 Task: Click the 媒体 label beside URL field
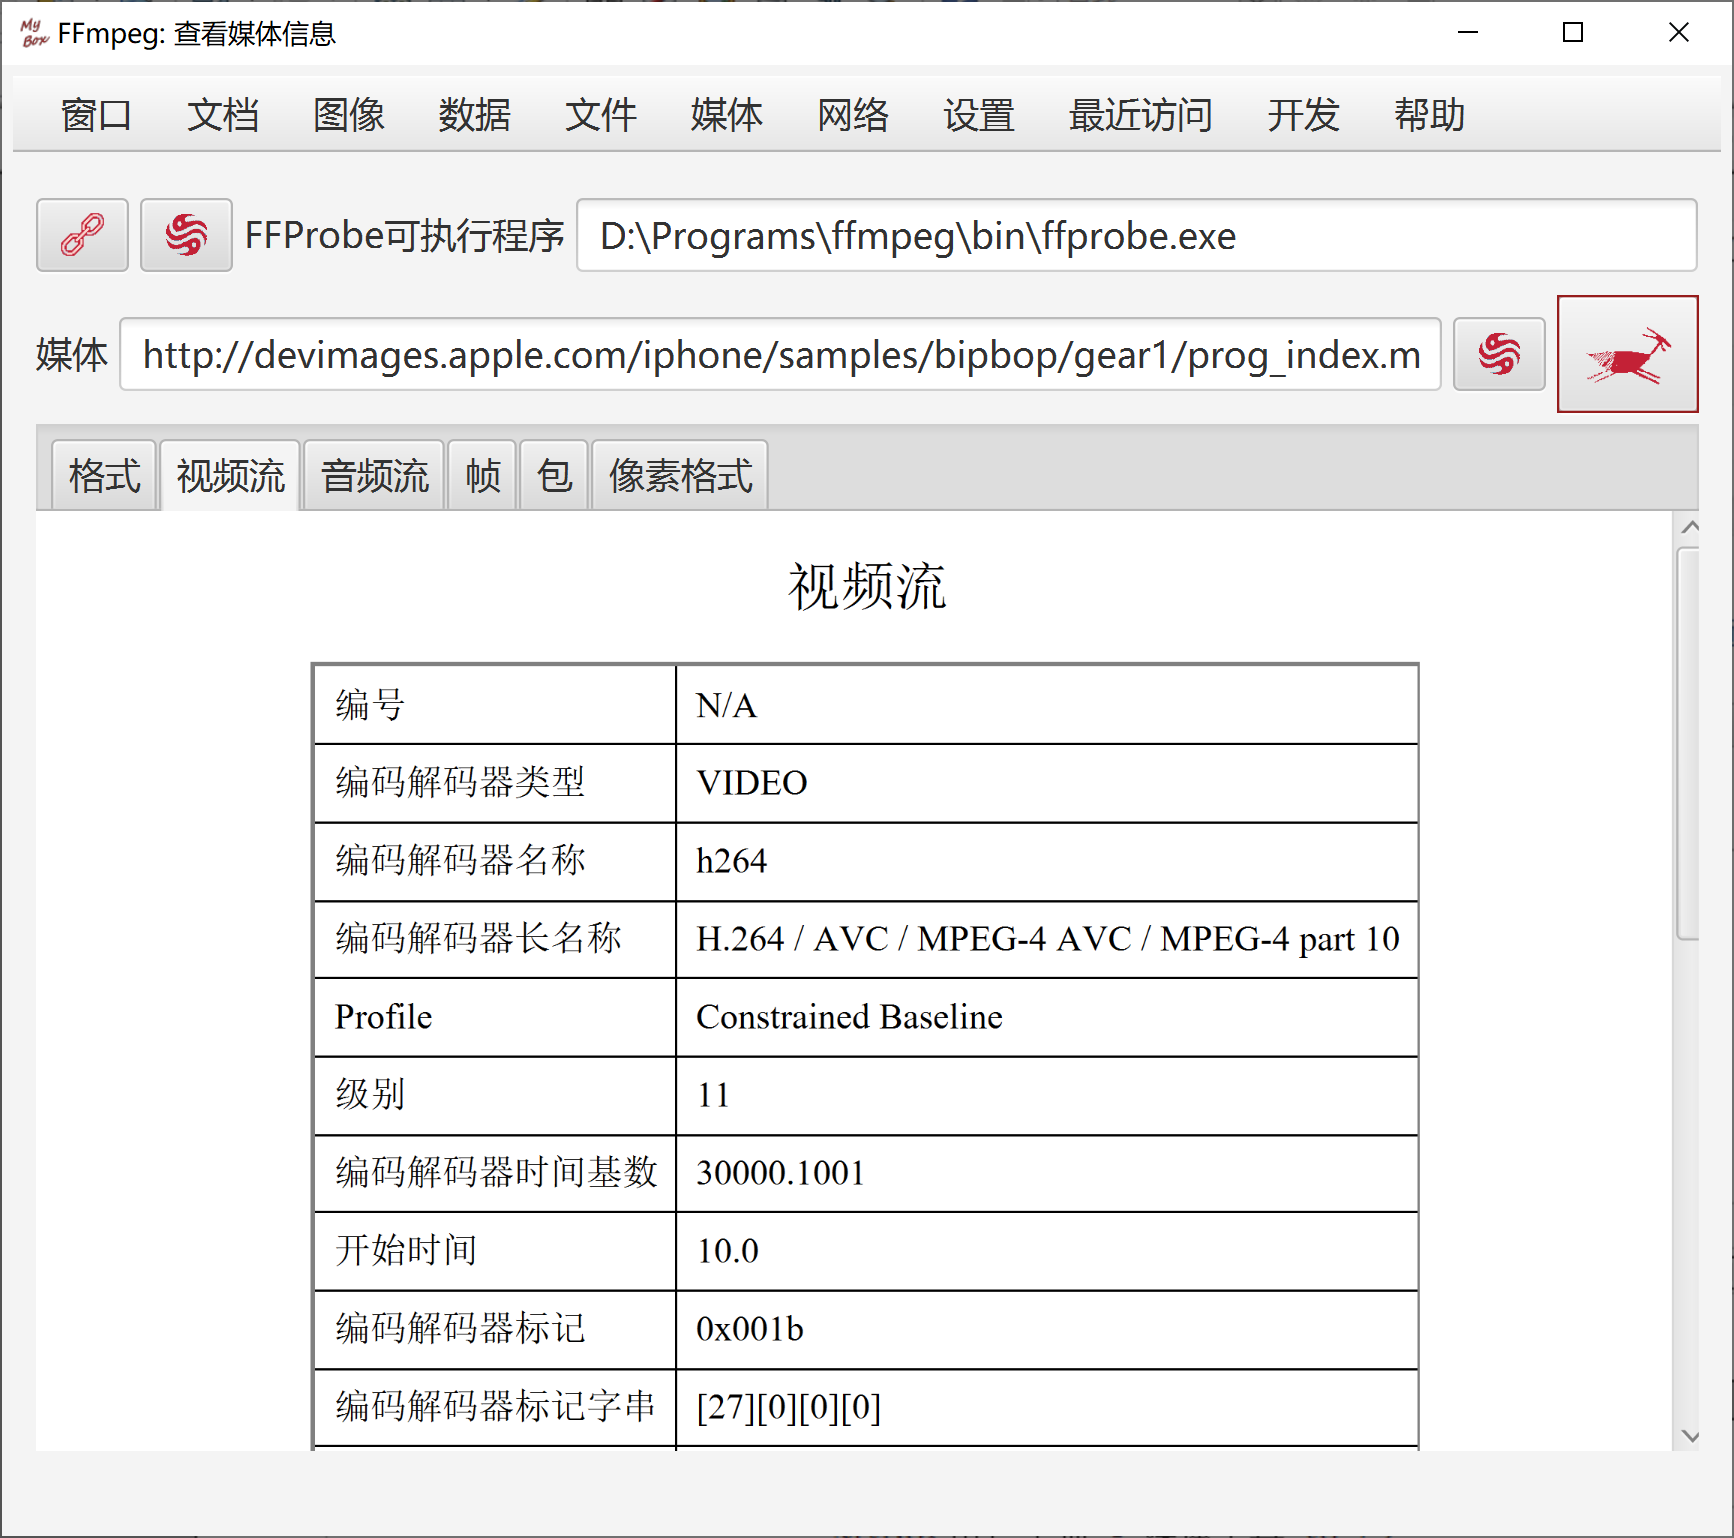72,355
